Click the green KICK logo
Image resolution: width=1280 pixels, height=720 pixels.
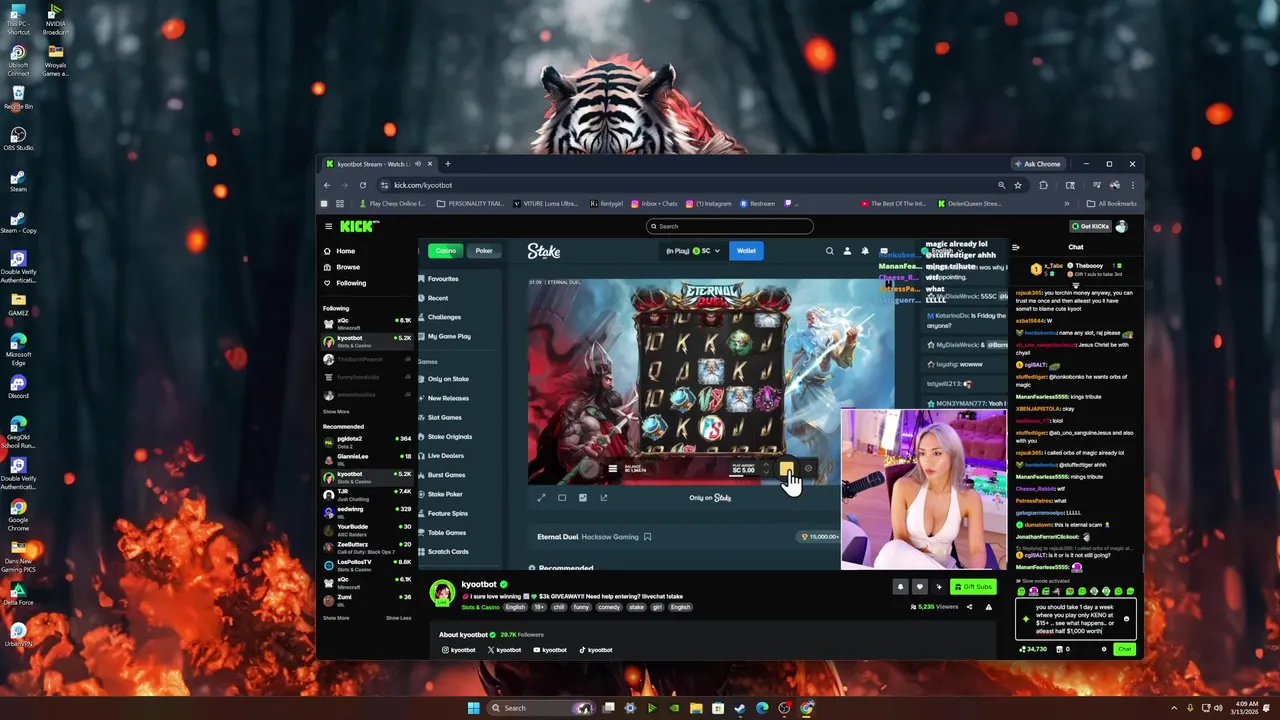[358, 226]
